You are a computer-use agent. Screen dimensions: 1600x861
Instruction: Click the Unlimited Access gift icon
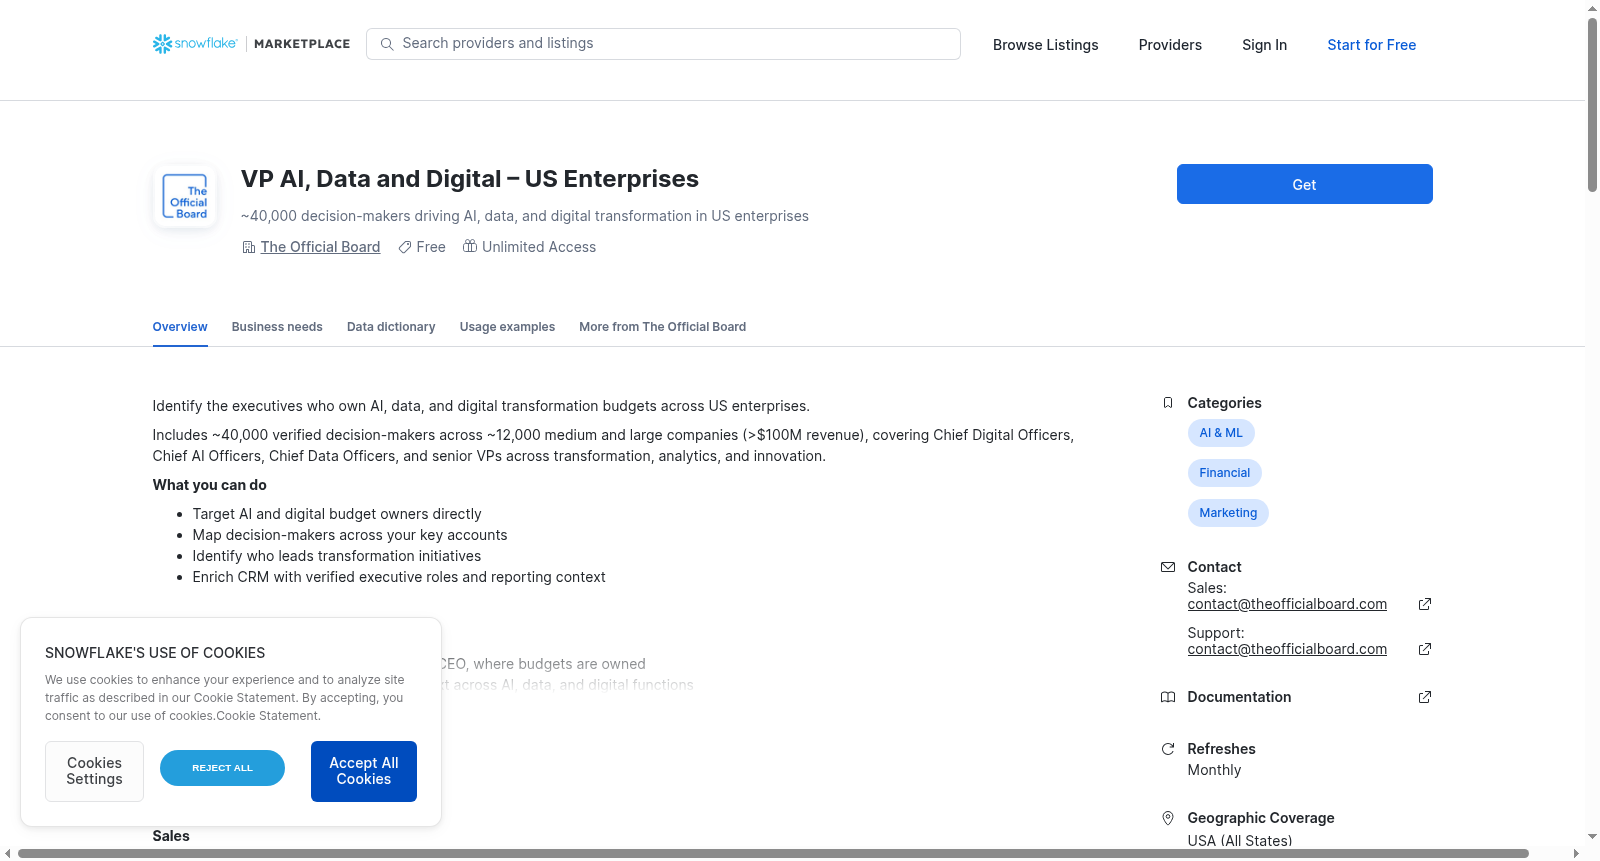(470, 246)
